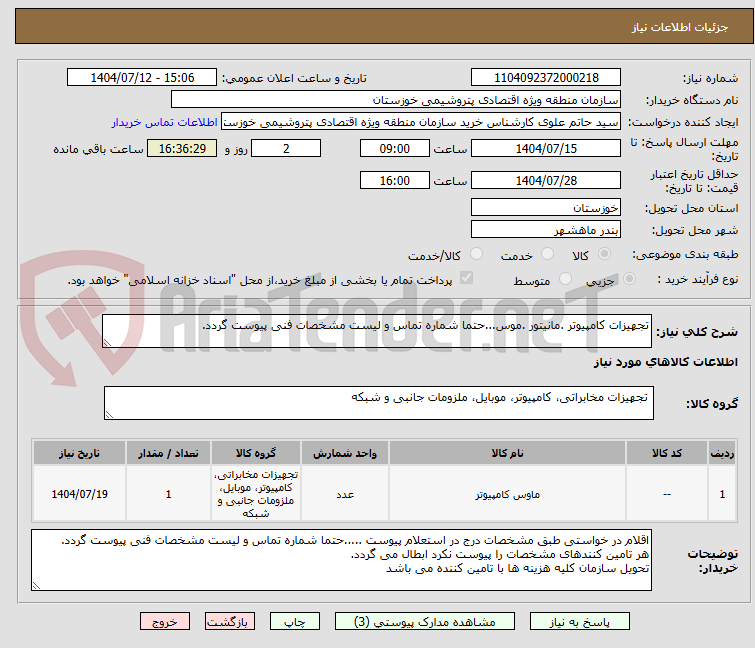
Task: Click the اطلاعات کالاهای مورد نیاز heading
Action: [x=665, y=362]
